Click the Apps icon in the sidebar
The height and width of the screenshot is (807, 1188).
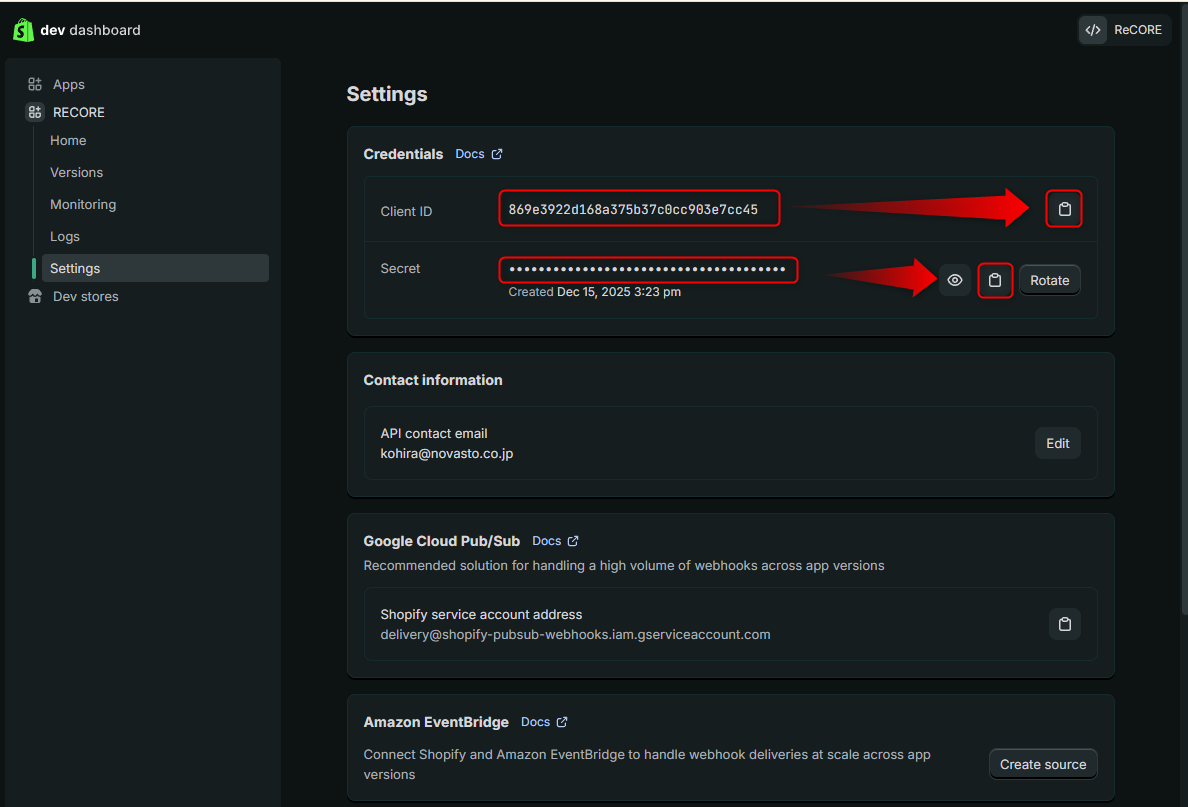tap(35, 84)
